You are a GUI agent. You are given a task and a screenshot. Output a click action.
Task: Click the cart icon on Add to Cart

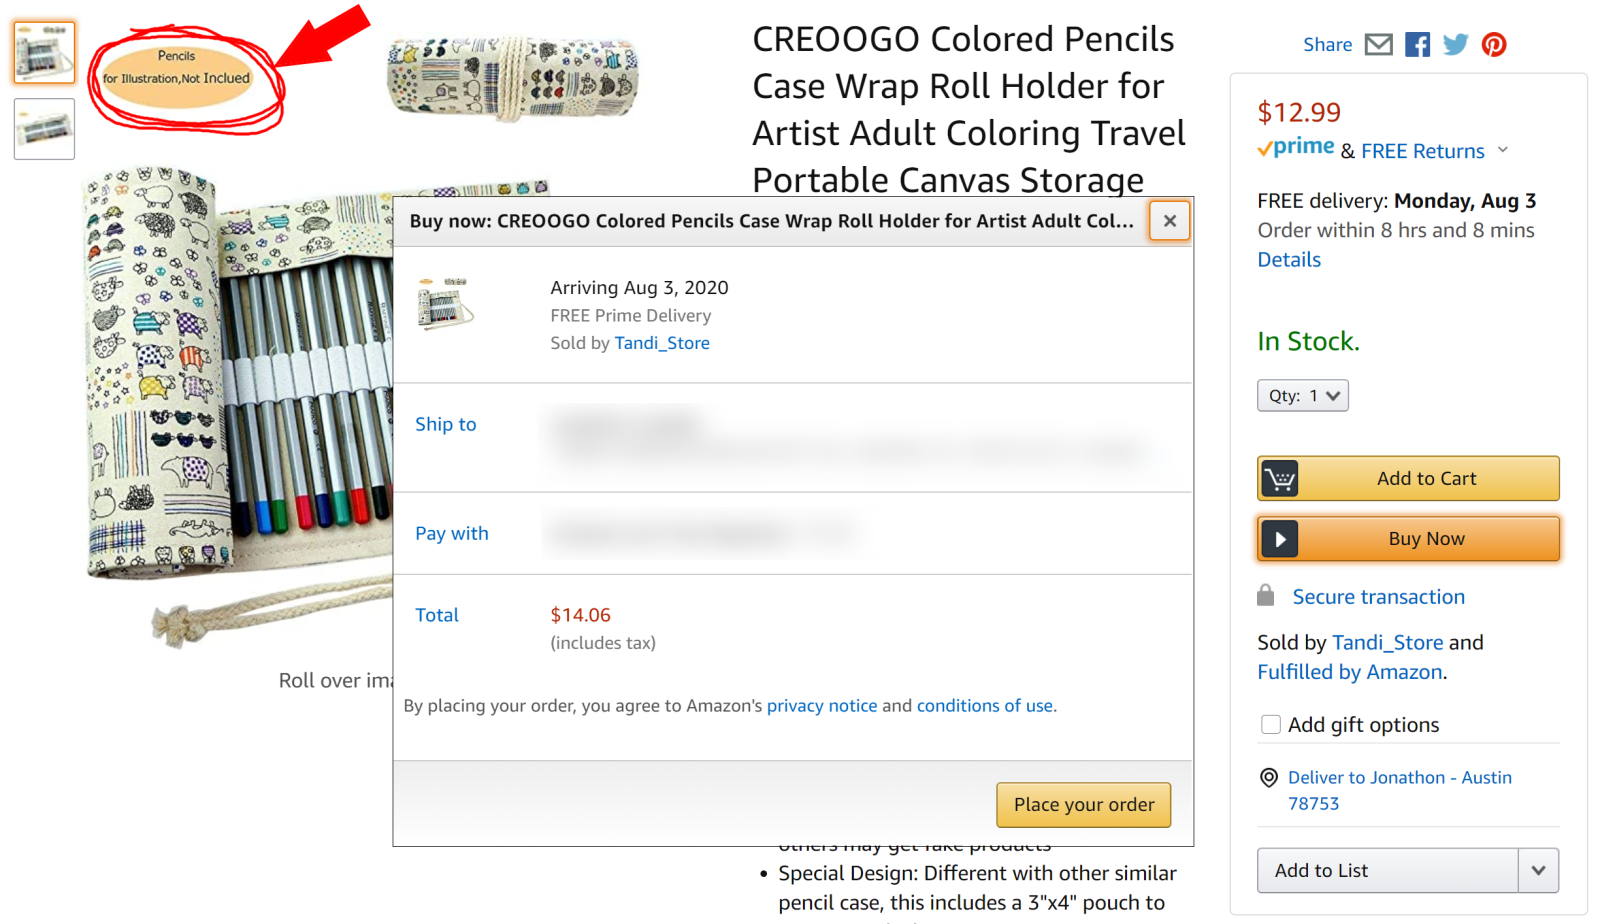point(1279,479)
